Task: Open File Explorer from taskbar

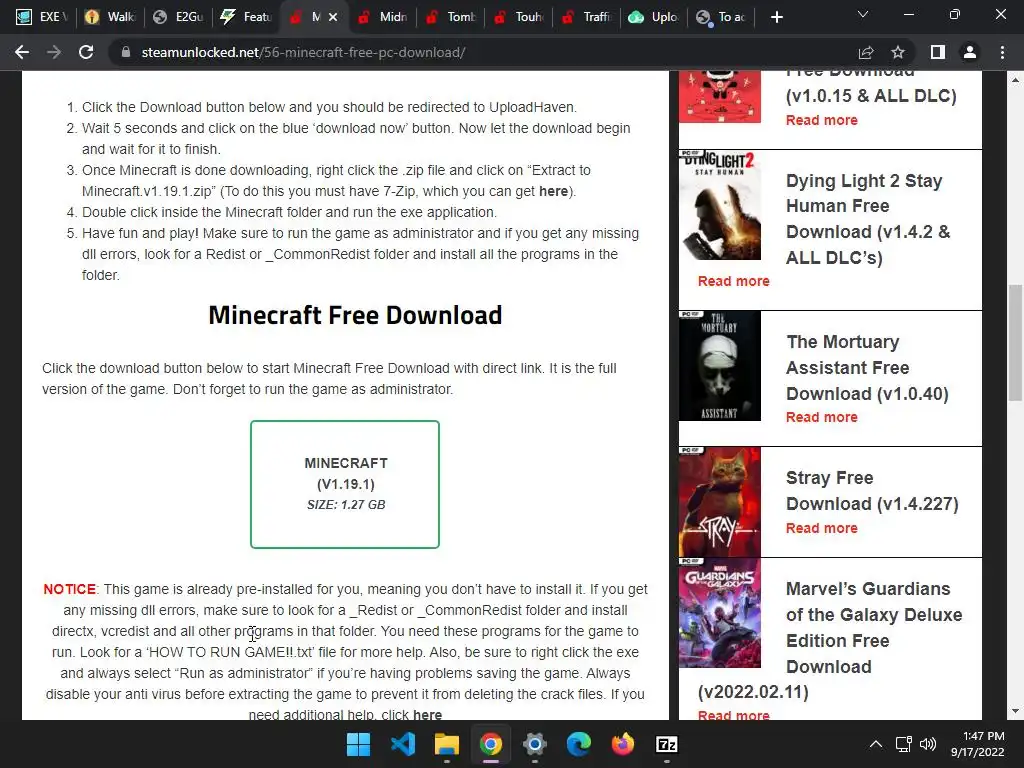Action: click(447, 744)
